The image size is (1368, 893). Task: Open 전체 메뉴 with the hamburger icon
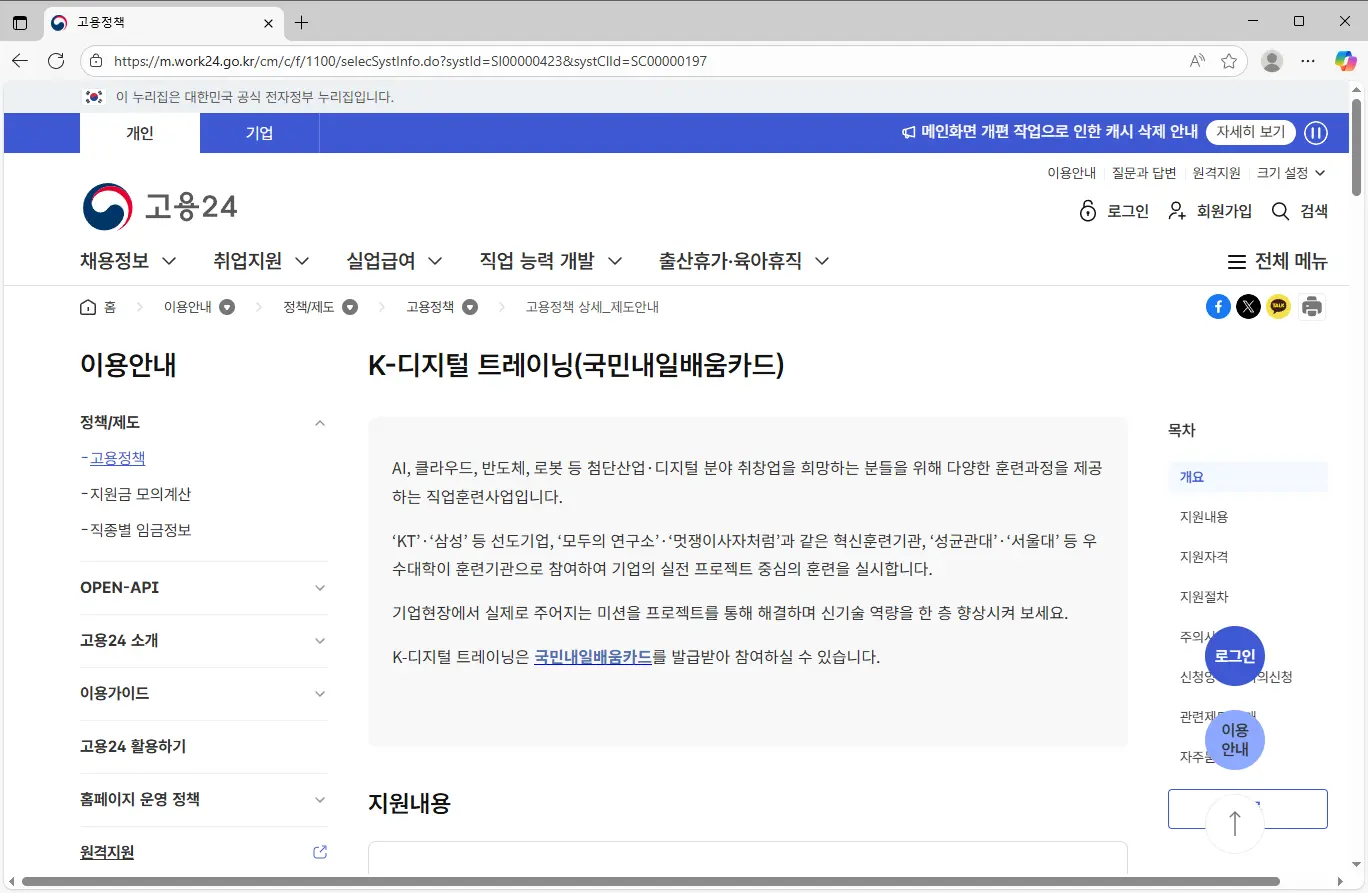(1236, 261)
